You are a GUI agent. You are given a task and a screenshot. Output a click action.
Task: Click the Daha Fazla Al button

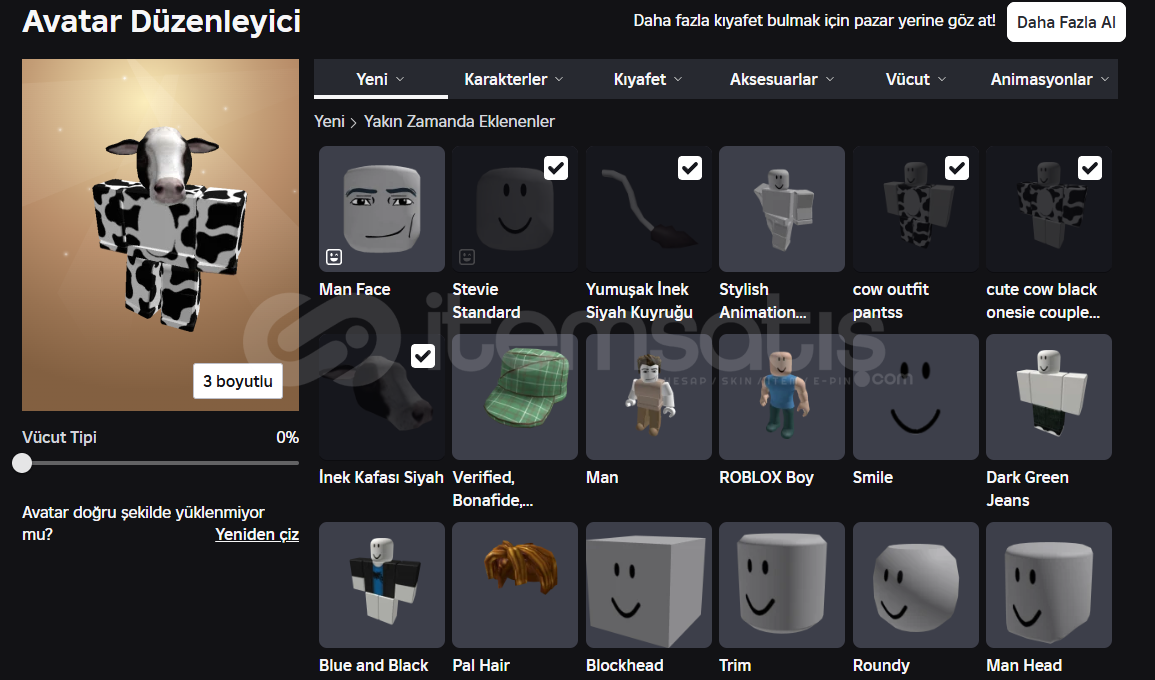pos(1066,22)
